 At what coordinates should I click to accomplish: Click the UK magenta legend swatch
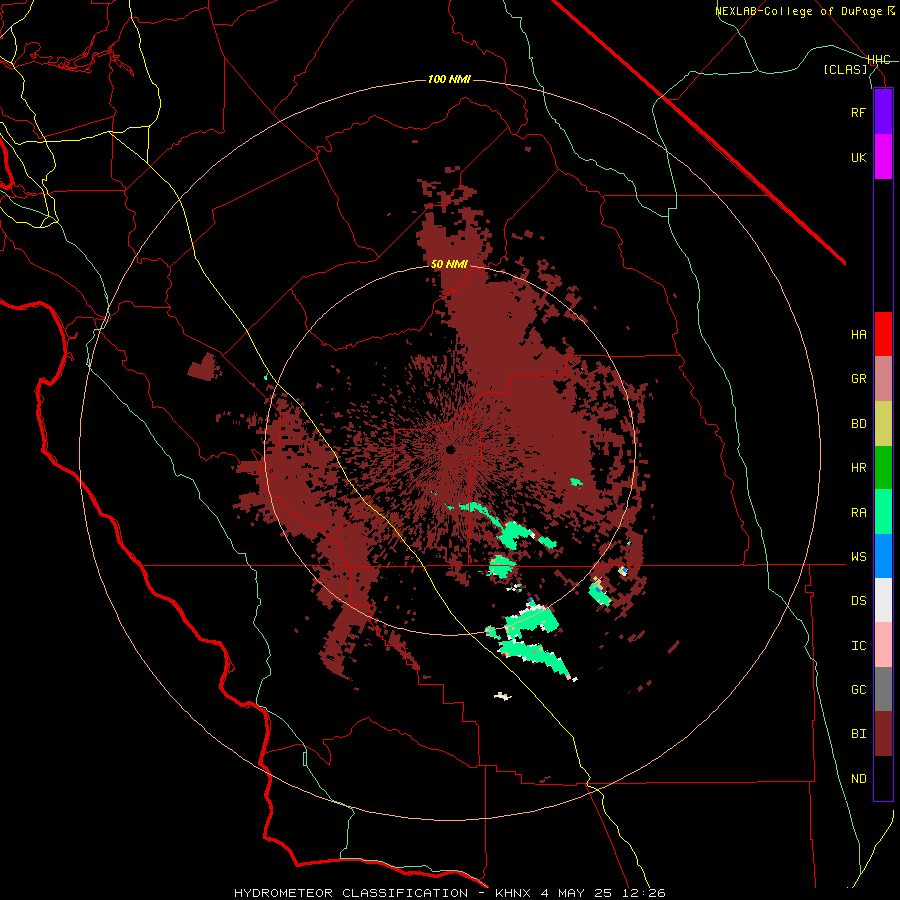pyautogui.click(x=883, y=157)
